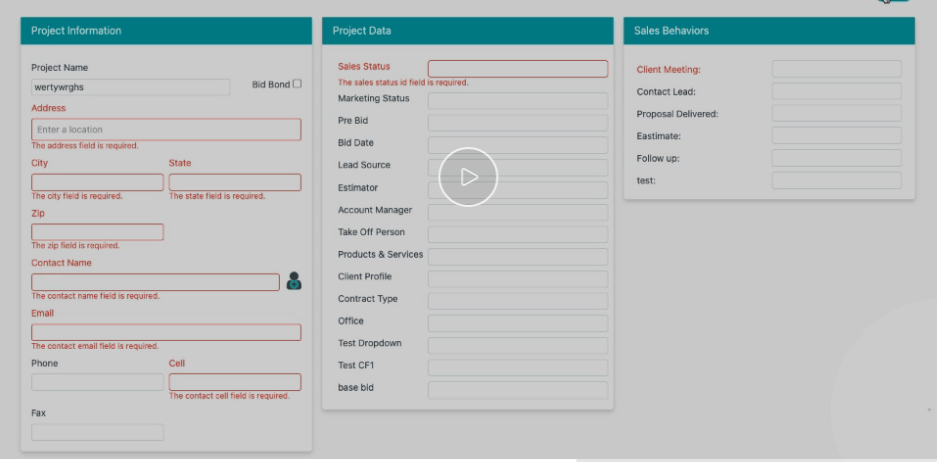This screenshot has width=937, height=462.
Task: Click the Proposal Delivered field
Action: [837, 114]
